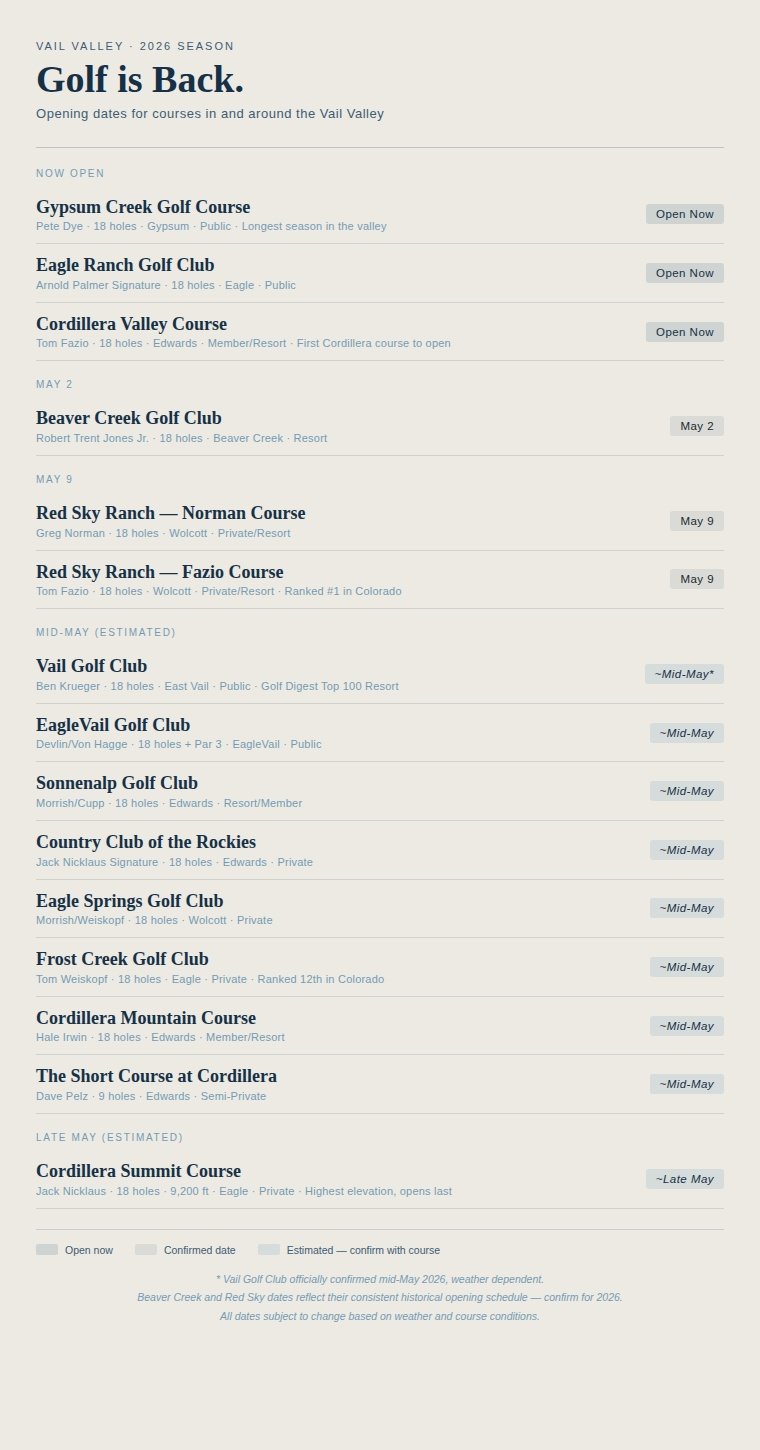Viewport: 760px width, 1450px height.
Task: Open the Frost Creek Golf Club entry
Action: [122, 959]
